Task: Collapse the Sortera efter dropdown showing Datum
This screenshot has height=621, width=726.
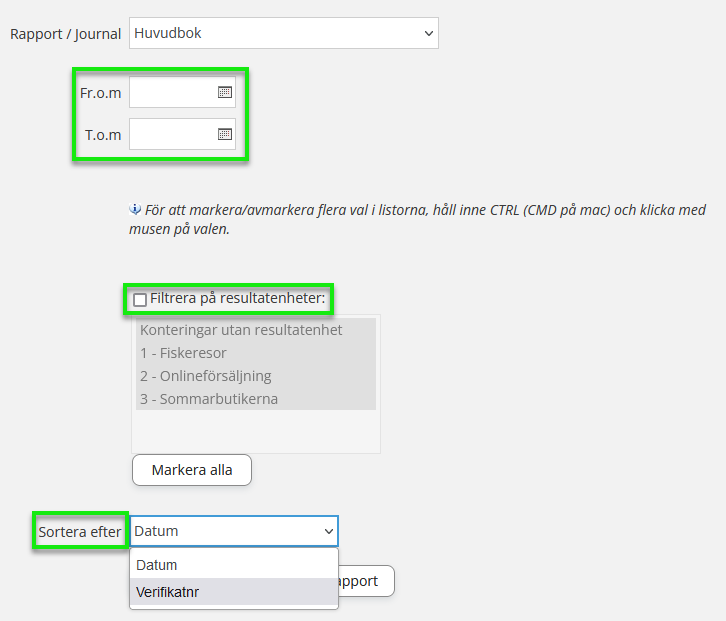Action: (234, 532)
